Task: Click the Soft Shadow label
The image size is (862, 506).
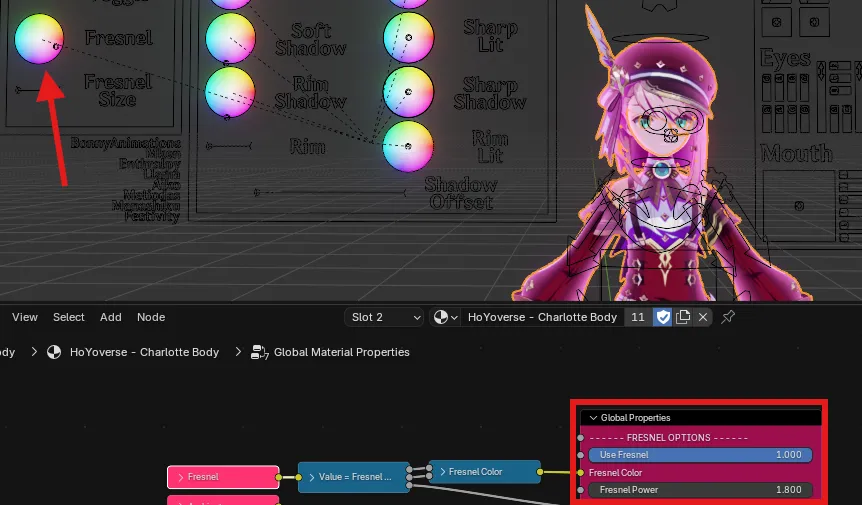Action: pos(311,40)
